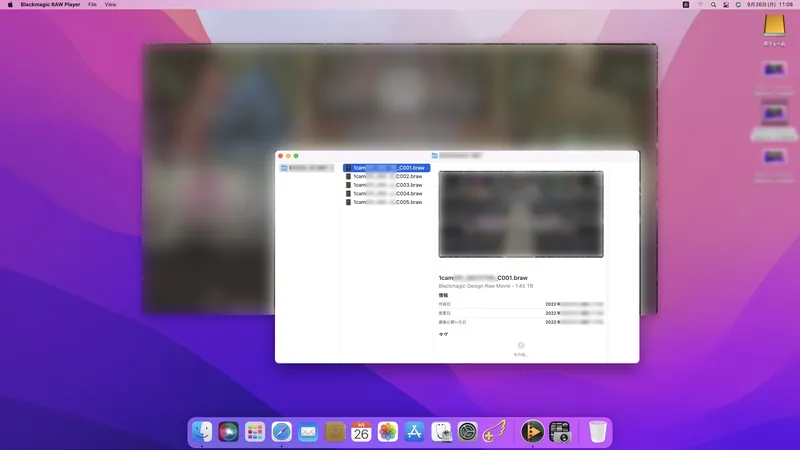The image size is (800, 450).
Task: Open the Mail app in Dock
Action: (308, 432)
